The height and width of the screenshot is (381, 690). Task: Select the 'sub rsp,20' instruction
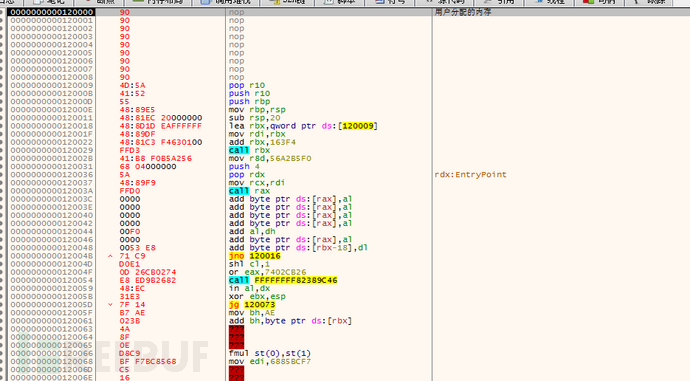tap(255, 118)
